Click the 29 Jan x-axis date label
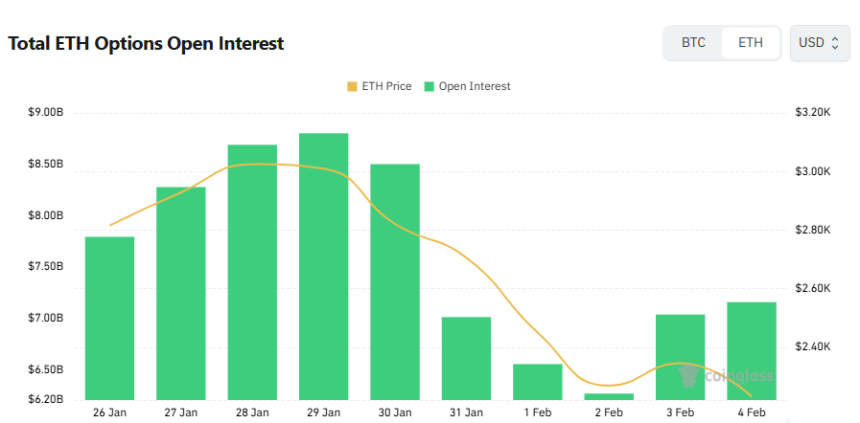 (324, 412)
